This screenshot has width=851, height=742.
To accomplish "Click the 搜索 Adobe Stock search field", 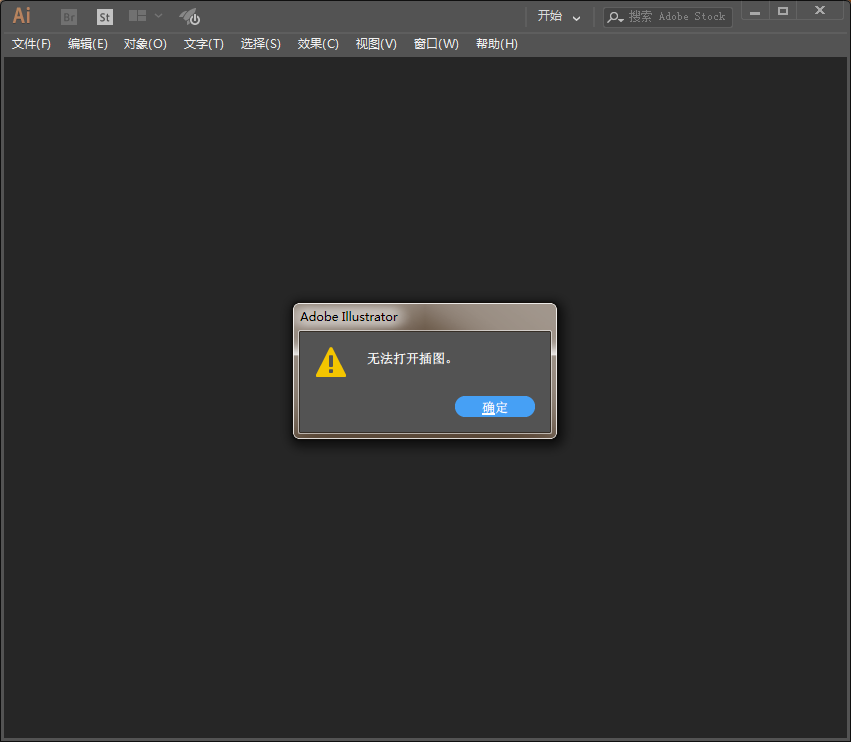I will pyautogui.click(x=668, y=17).
